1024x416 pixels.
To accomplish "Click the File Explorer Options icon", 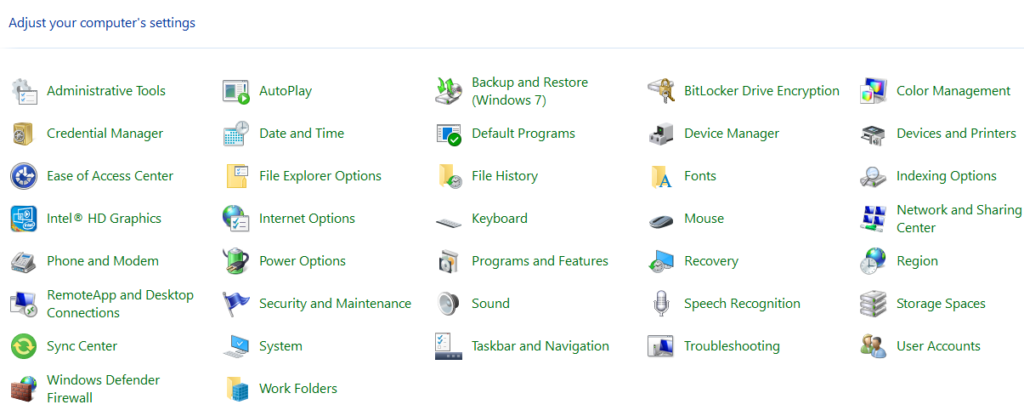I will tap(236, 176).
